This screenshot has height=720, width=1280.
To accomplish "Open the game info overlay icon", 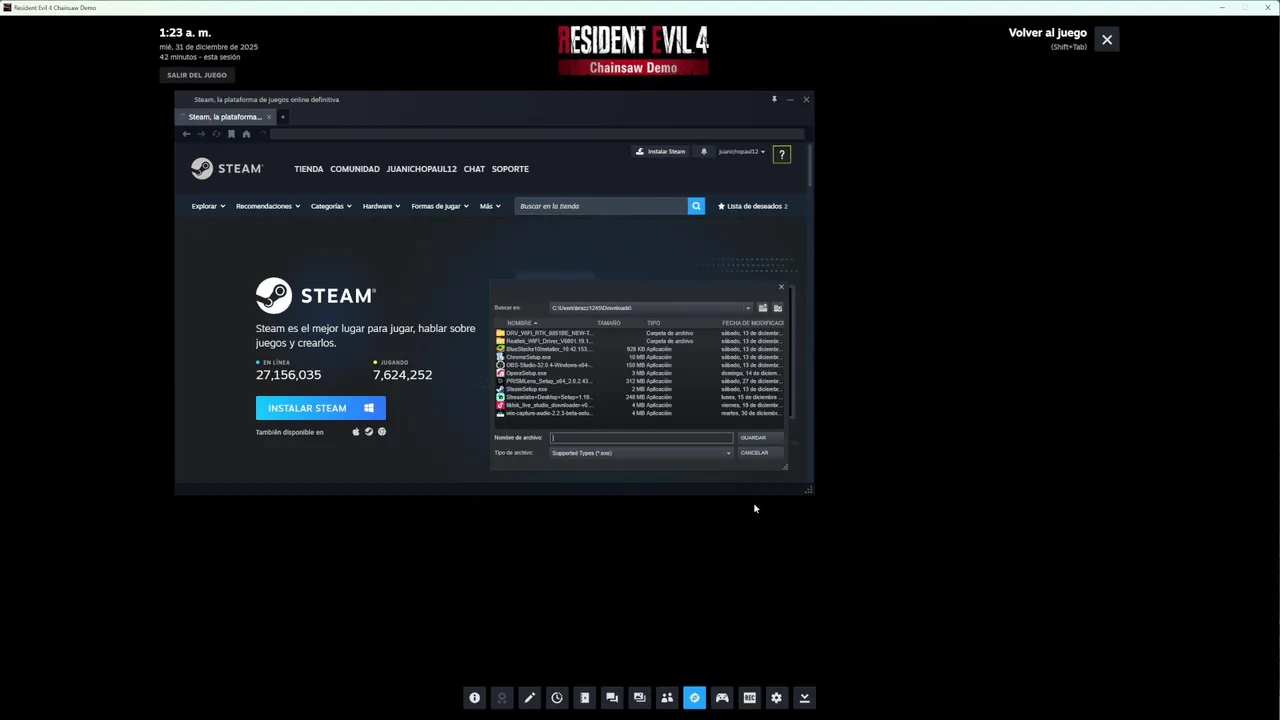I will [x=475, y=698].
